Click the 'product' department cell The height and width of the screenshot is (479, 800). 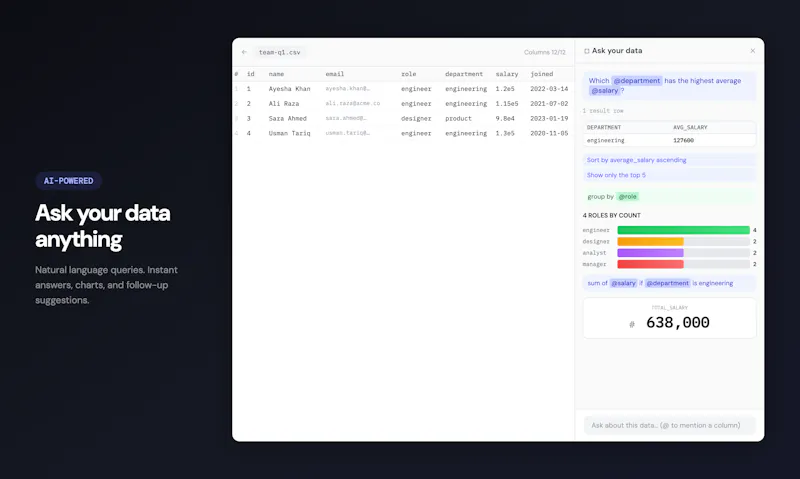[x=458, y=118]
